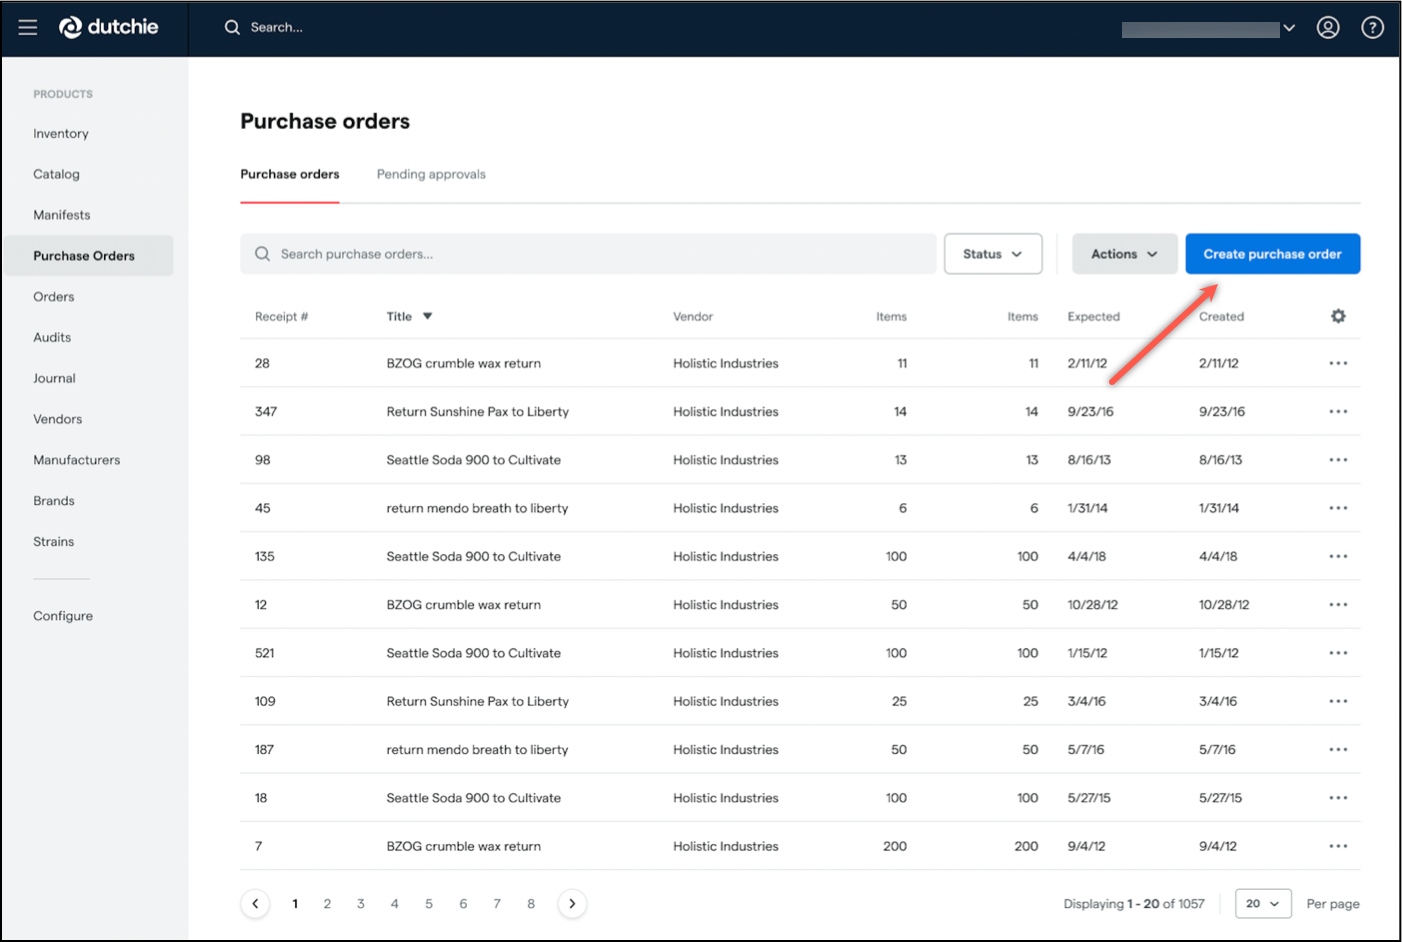The image size is (1402, 942).
Task: Expand the Actions dropdown
Action: pyautogui.click(x=1124, y=253)
